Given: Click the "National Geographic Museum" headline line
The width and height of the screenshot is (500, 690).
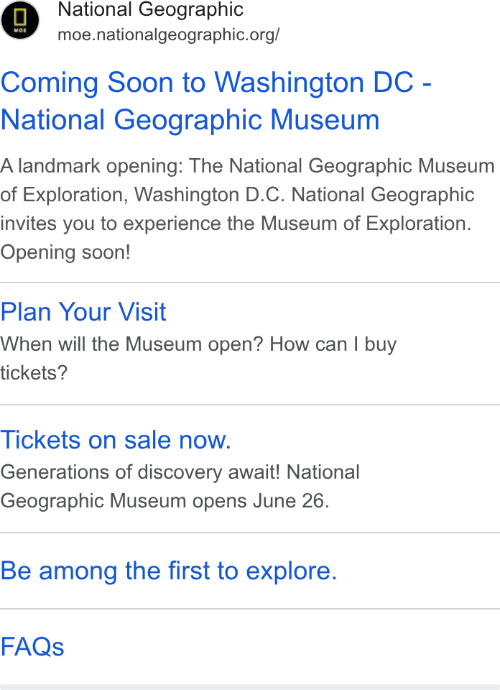Looking at the screenshot, I should coord(190,121).
